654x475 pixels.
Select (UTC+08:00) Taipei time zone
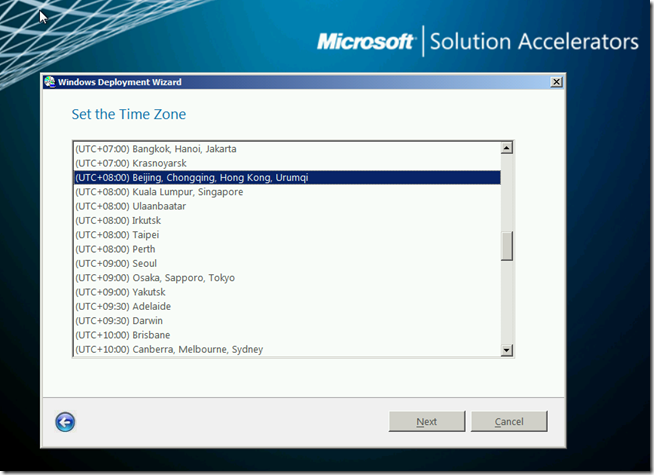pyautogui.click(x=287, y=235)
